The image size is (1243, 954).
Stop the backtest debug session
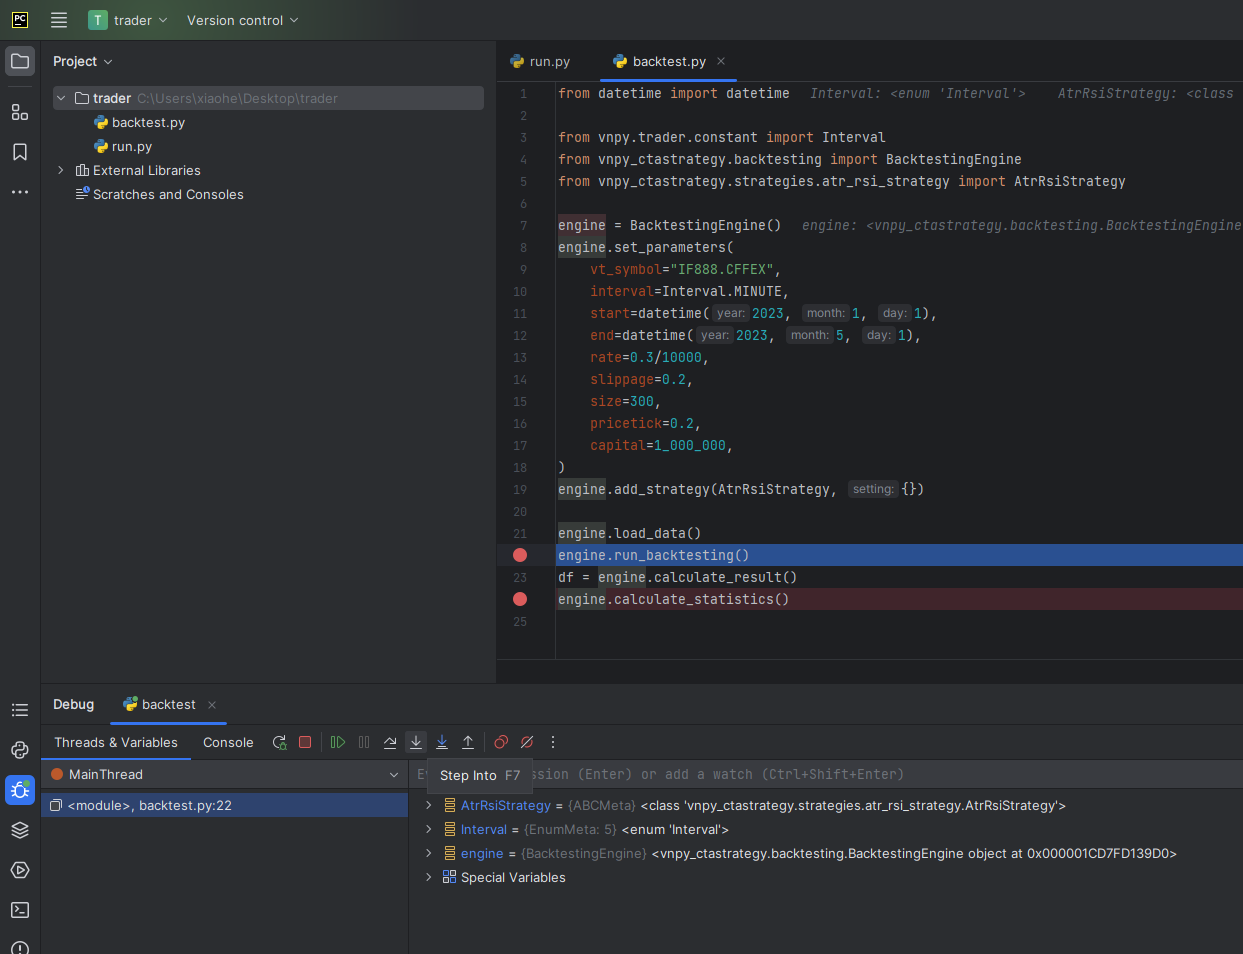(x=306, y=742)
